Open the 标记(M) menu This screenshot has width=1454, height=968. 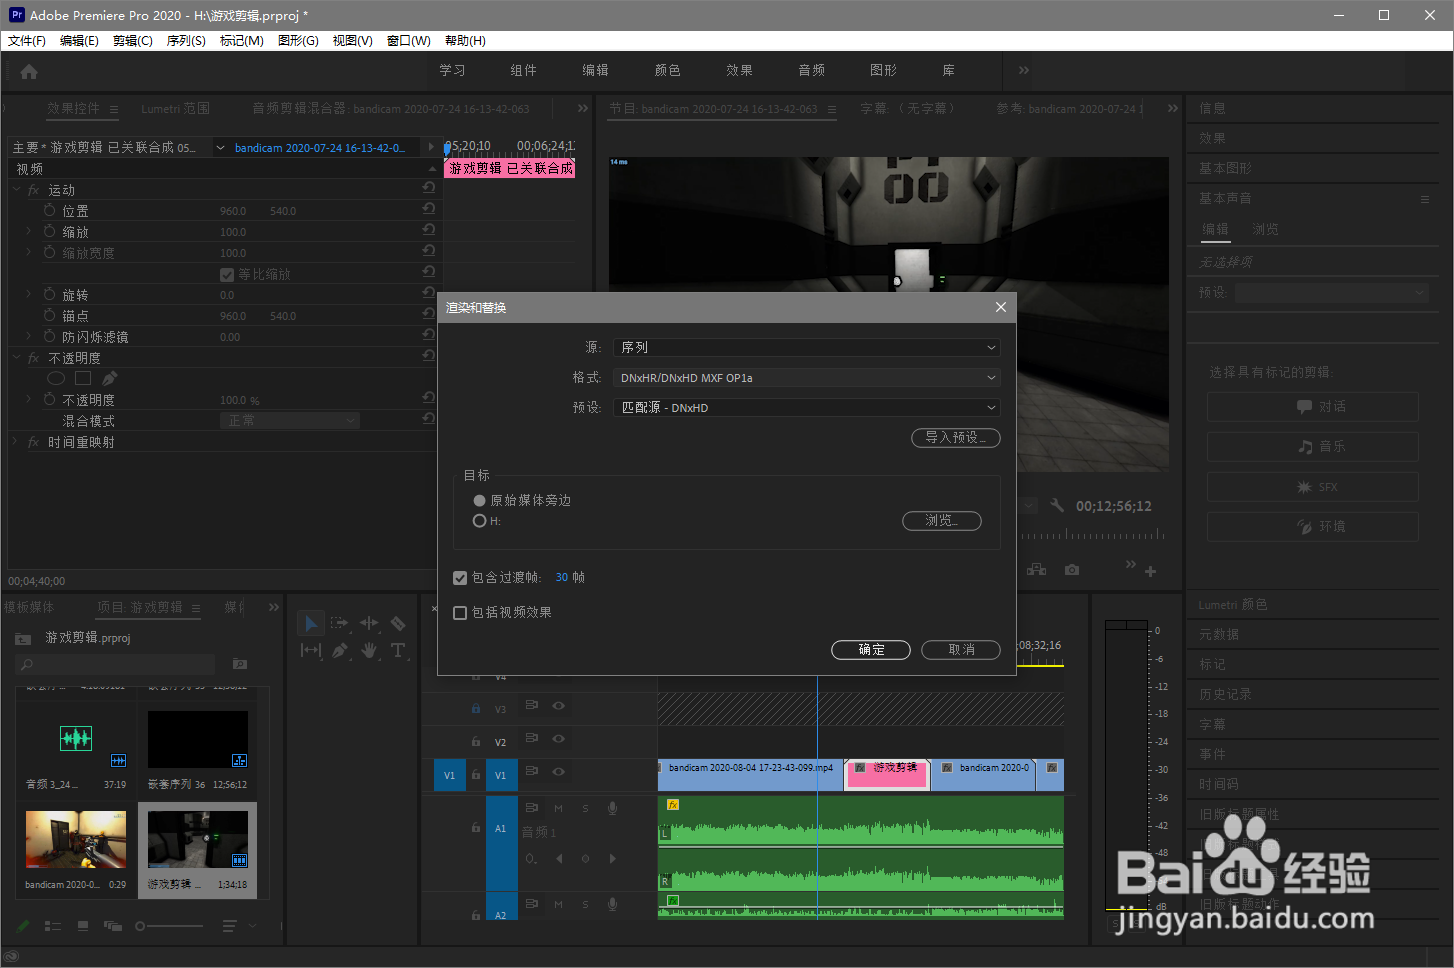242,41
